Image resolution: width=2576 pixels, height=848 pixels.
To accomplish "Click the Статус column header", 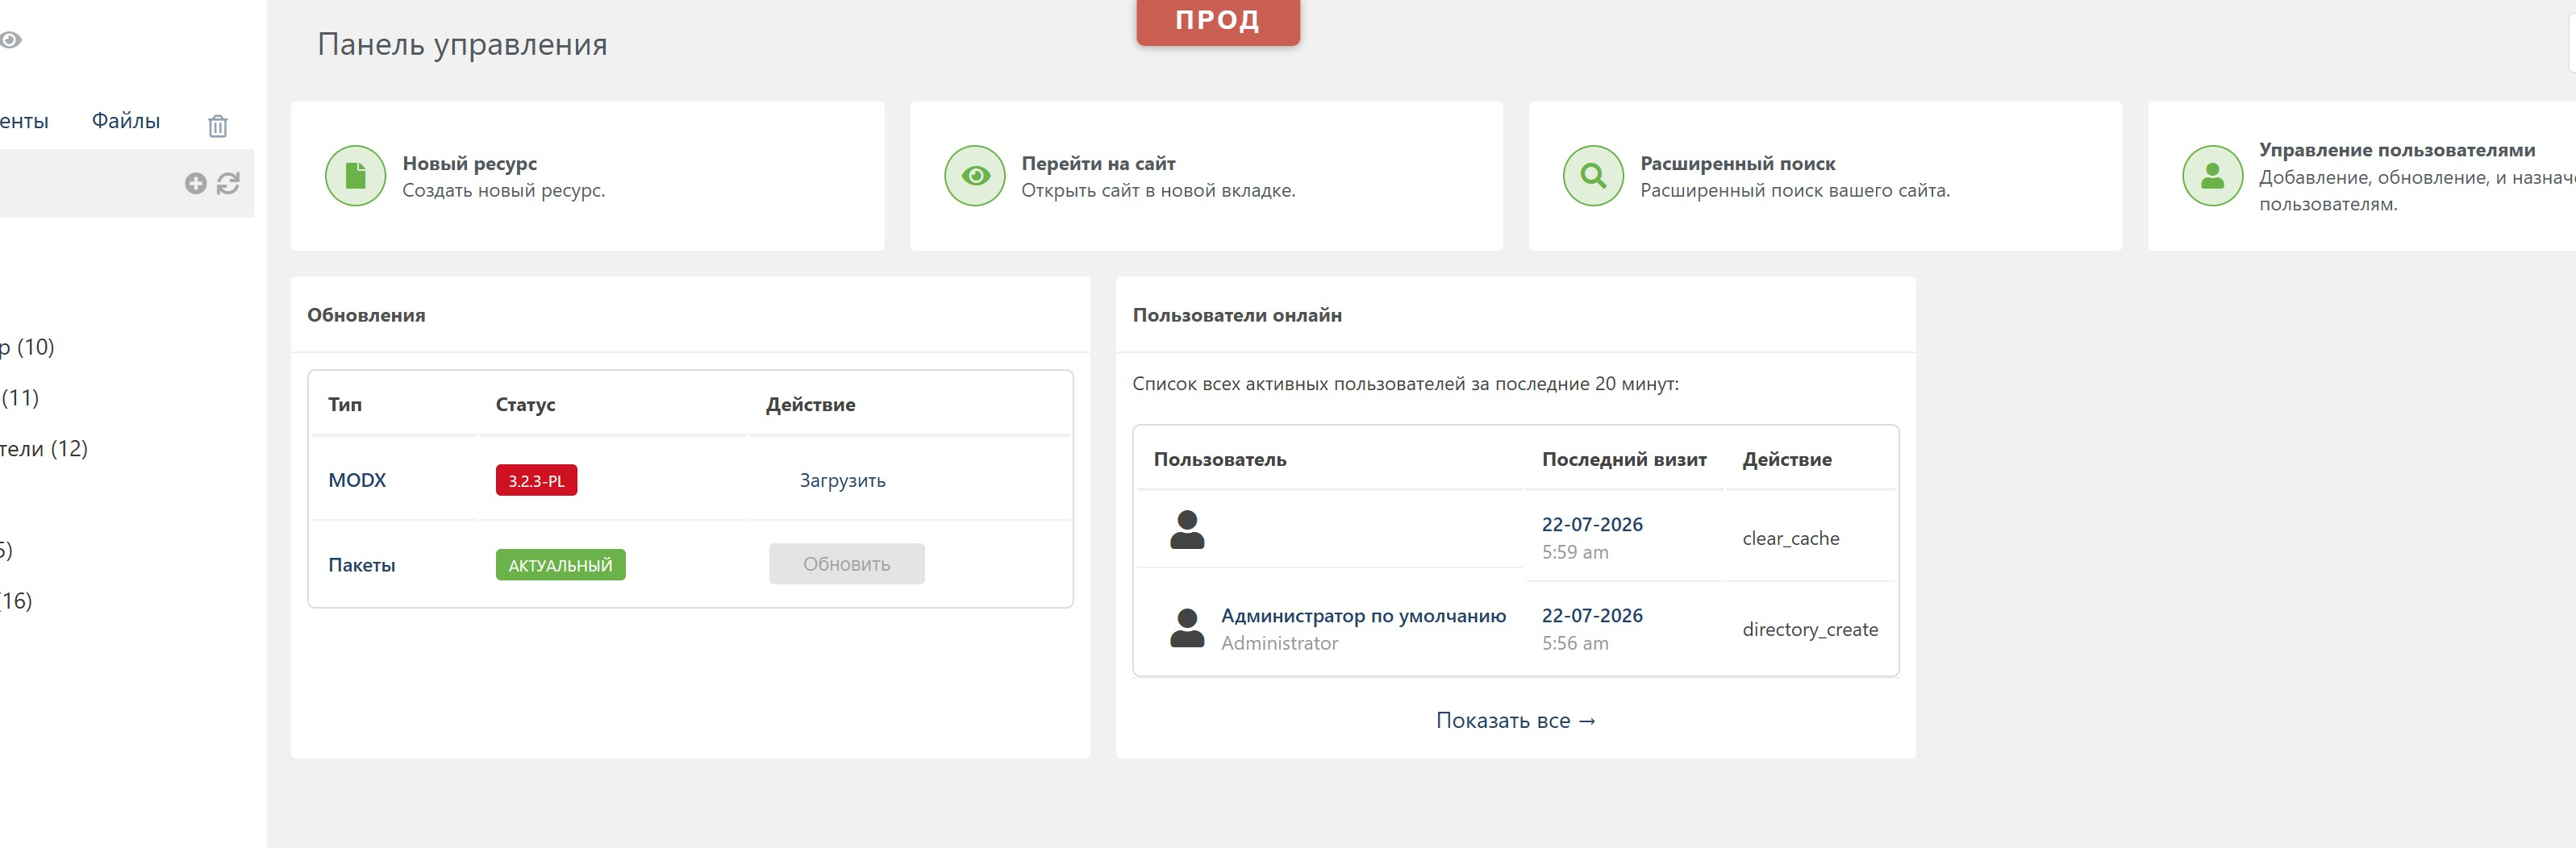I will [525, 405].
